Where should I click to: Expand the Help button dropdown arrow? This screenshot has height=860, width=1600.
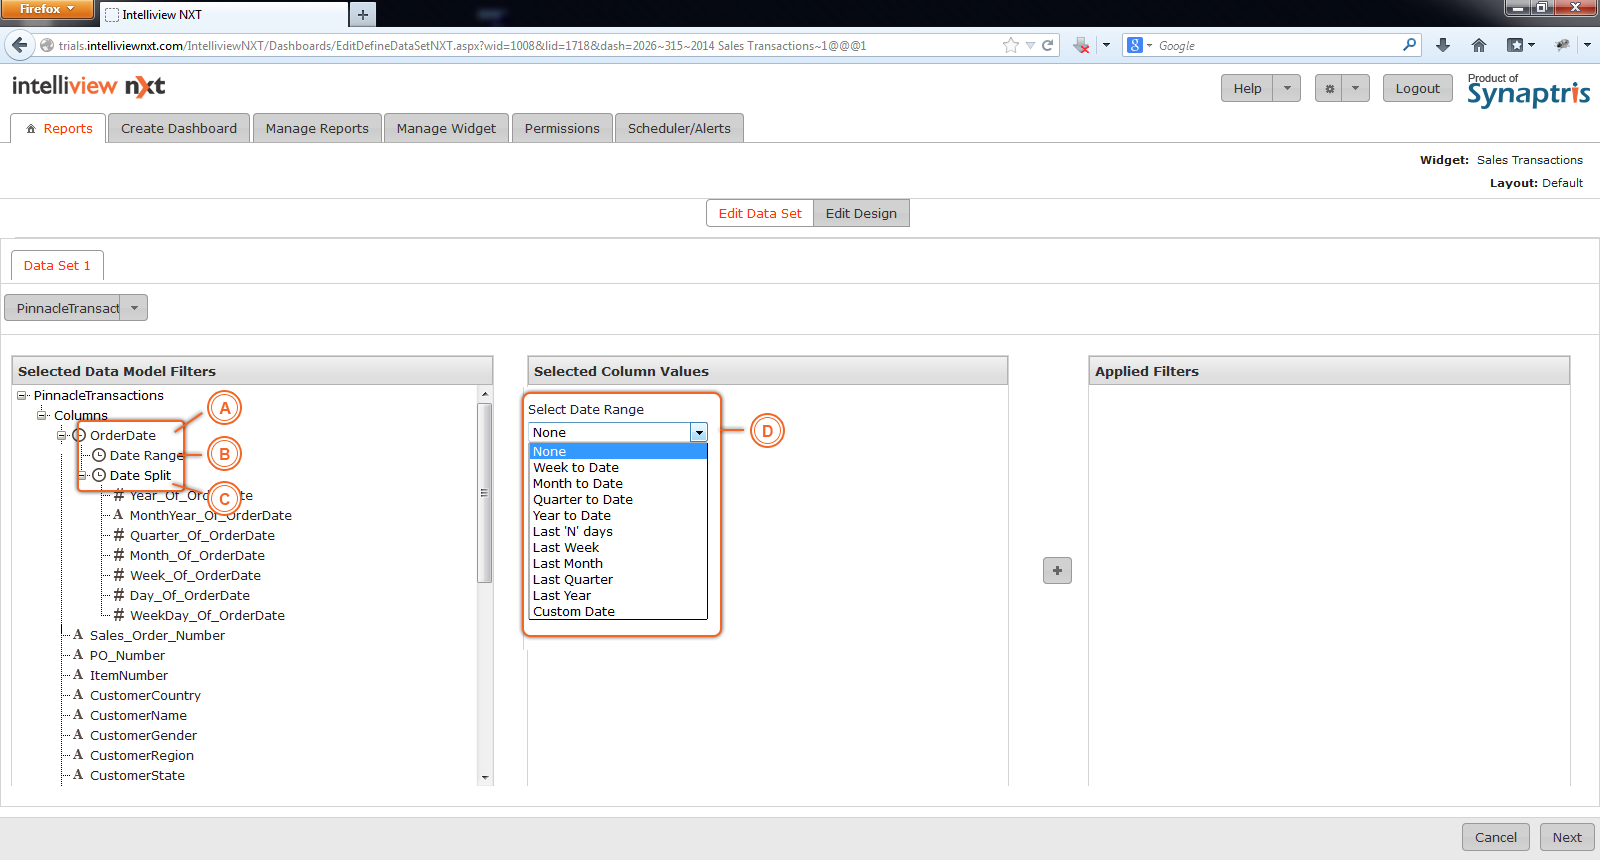(x=1287, y=88)
